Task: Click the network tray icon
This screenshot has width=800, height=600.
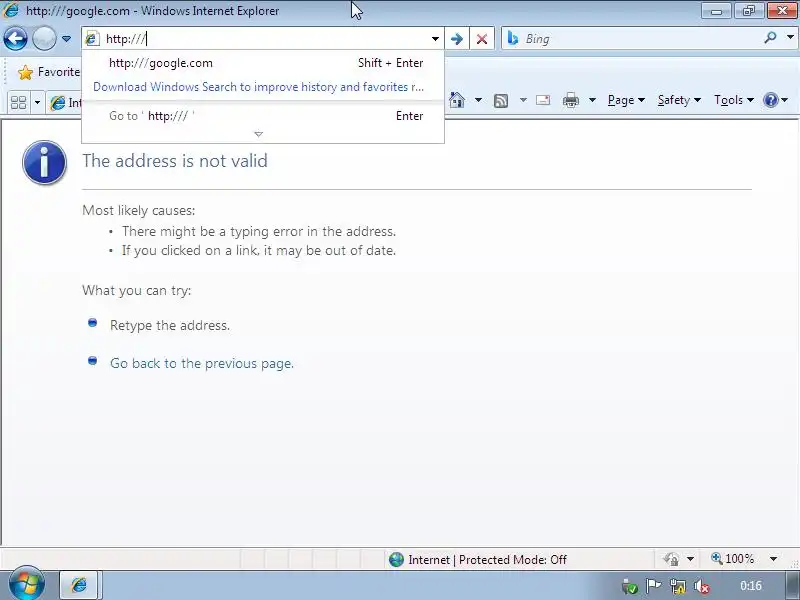Action: click(678, 586)
